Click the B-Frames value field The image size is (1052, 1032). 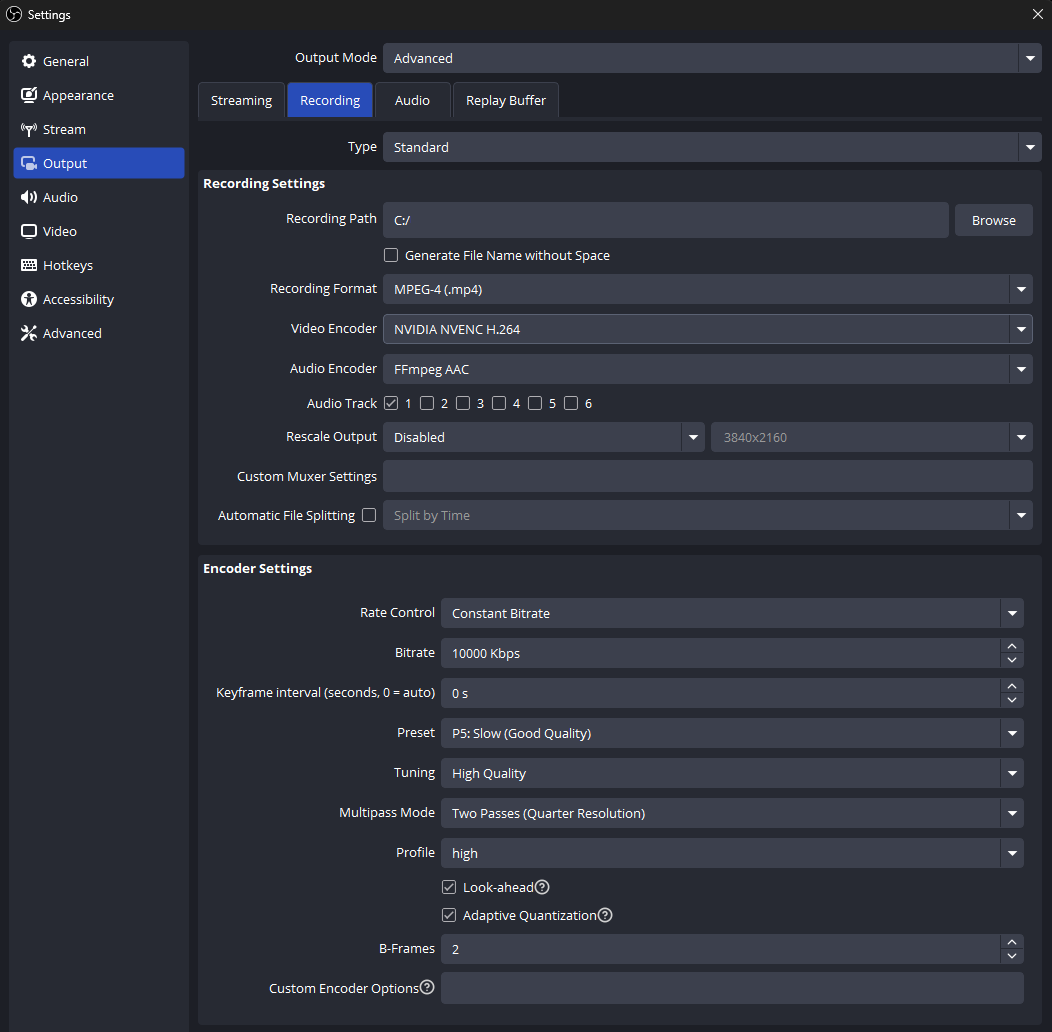point(721,949)
